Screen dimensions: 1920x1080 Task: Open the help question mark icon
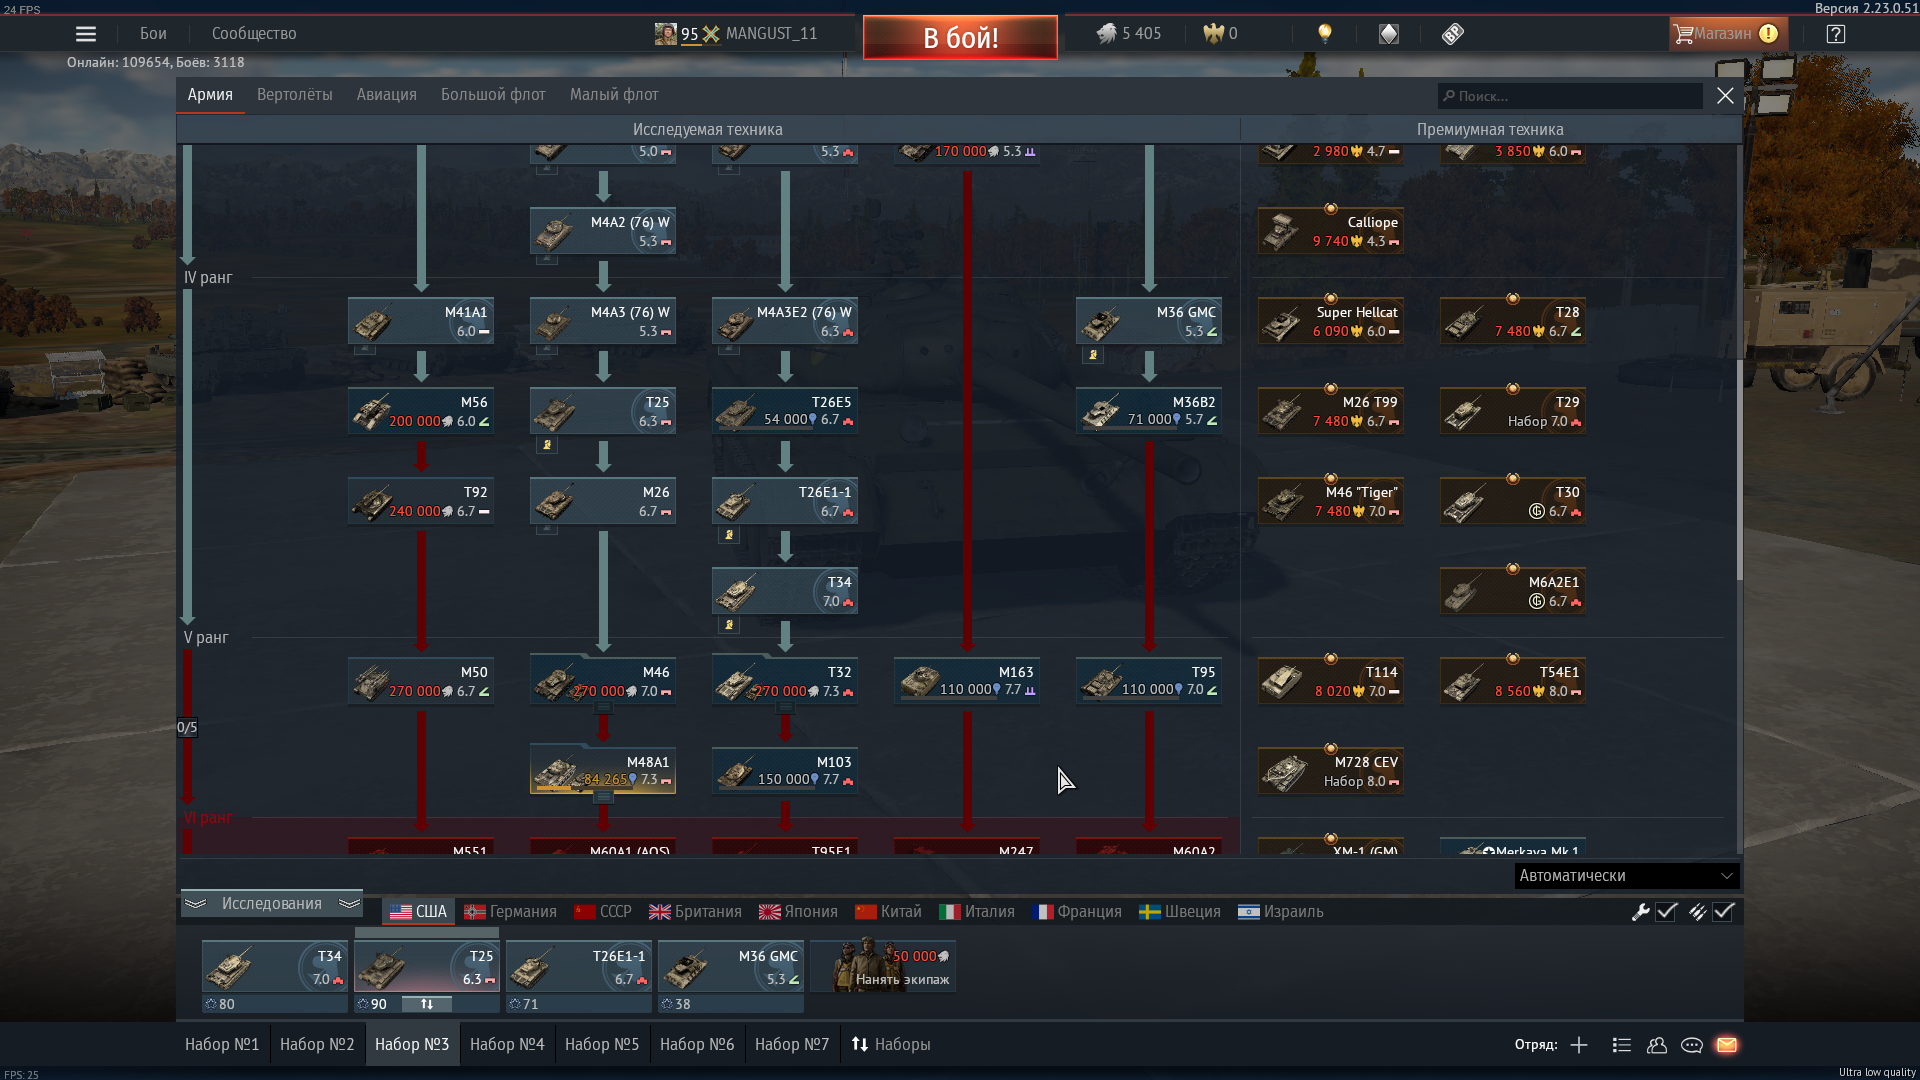point(1836,34)
